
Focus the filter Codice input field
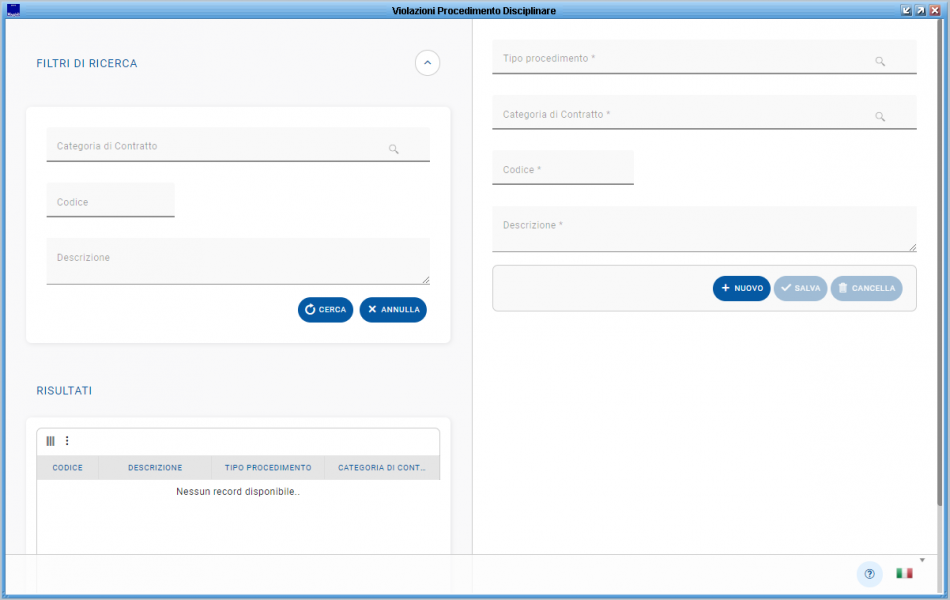pyautogui.click(x=110, y=200)
